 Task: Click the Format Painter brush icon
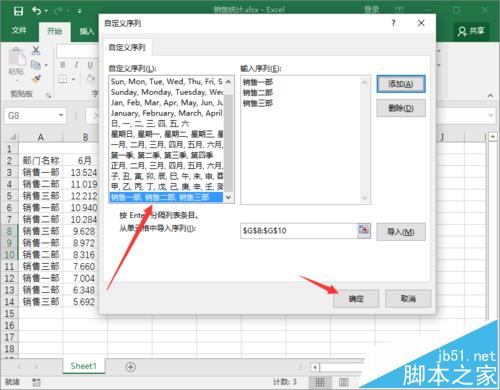click(x=36, y=79)
